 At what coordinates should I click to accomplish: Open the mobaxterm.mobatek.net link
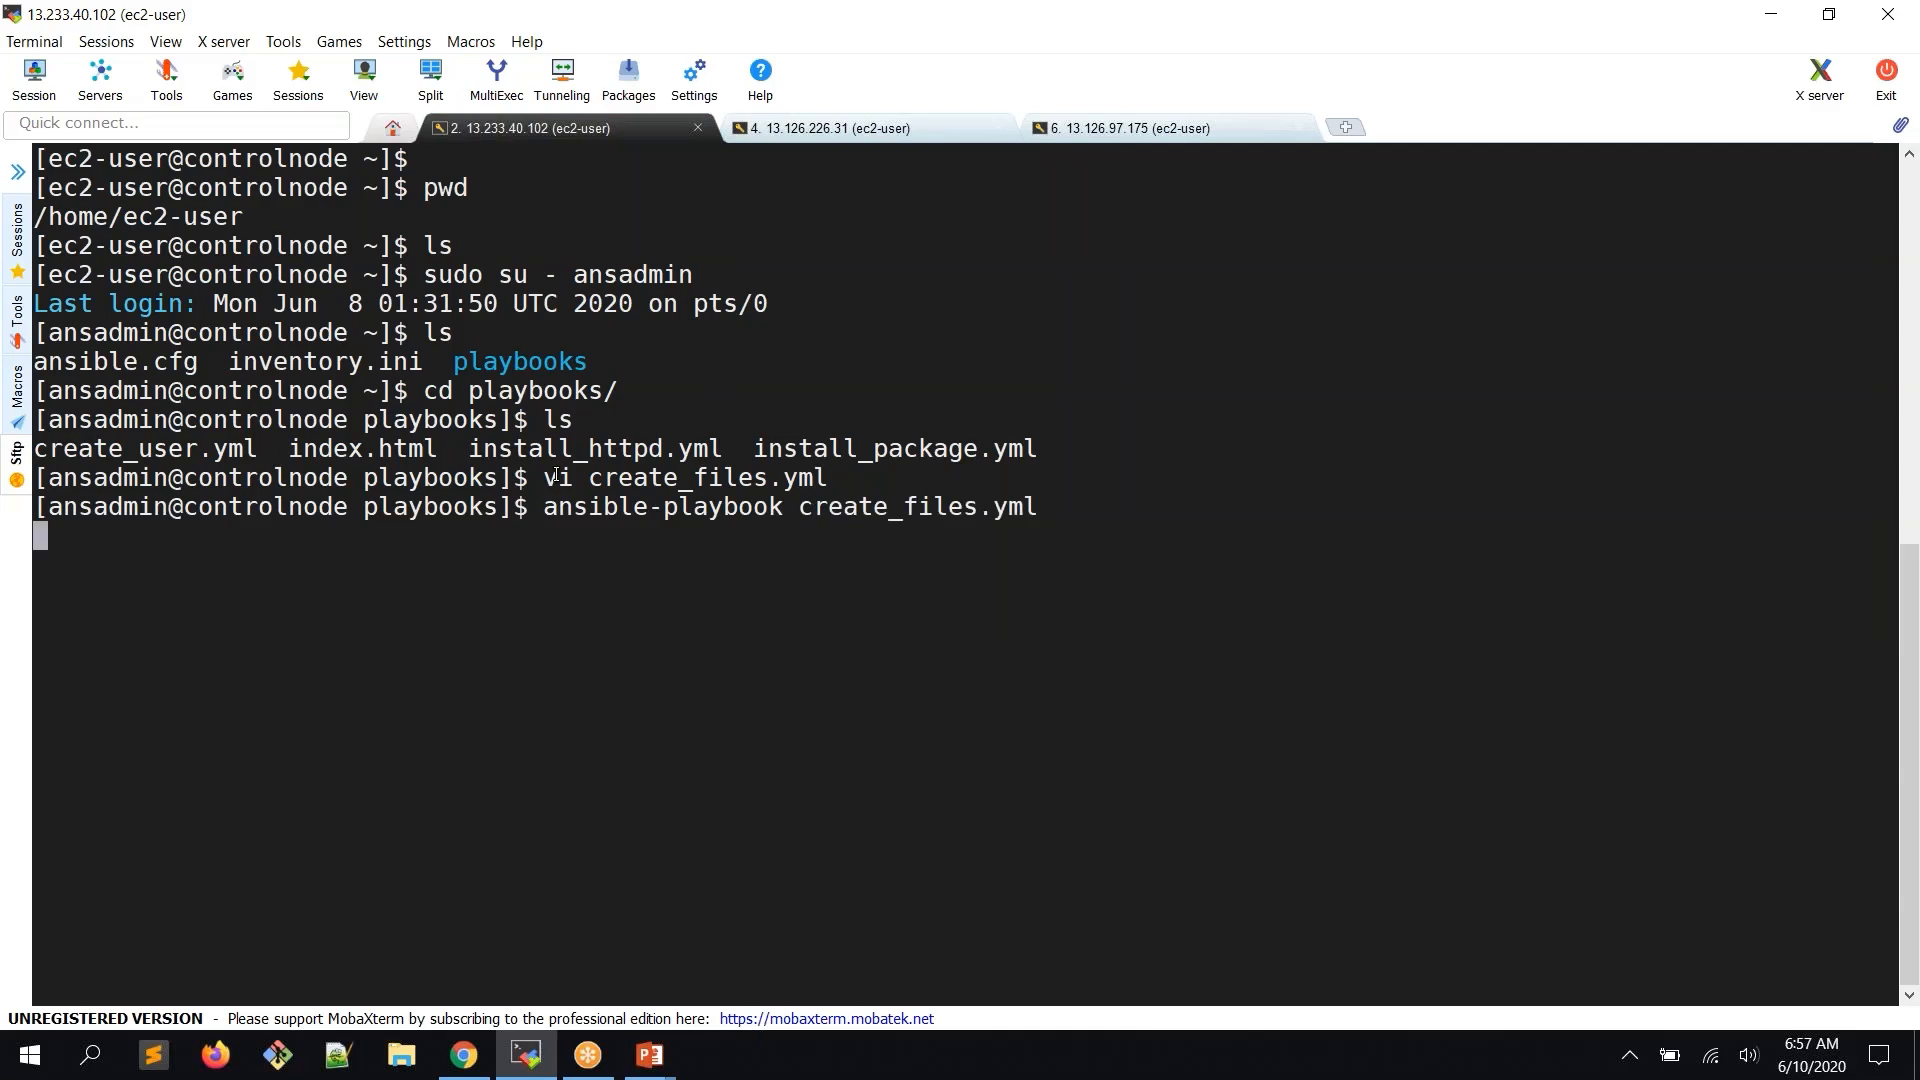tap(826, 1018)
